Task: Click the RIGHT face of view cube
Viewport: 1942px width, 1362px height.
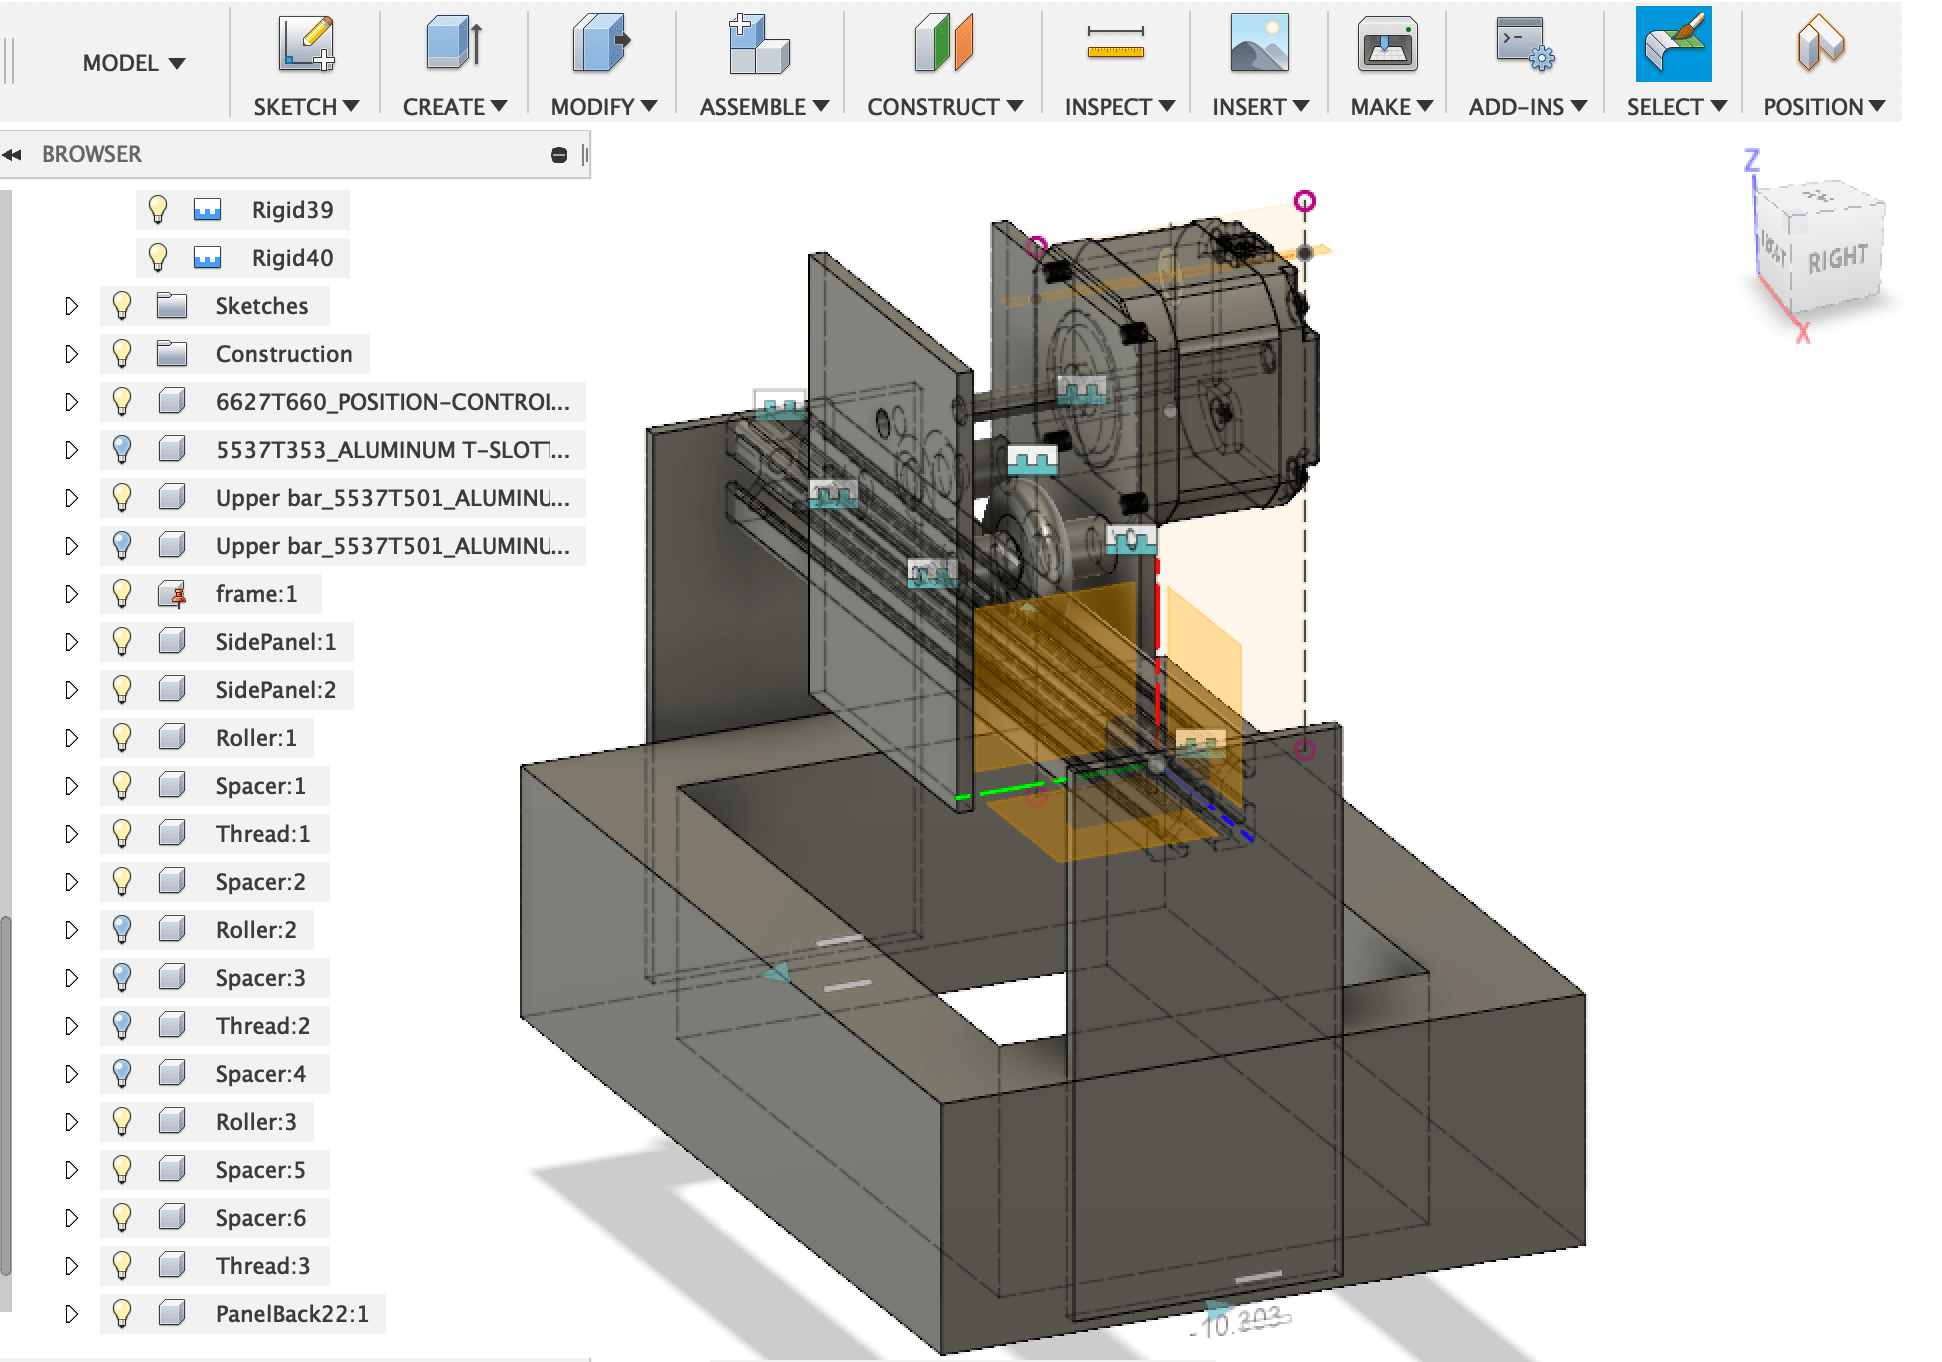Action: 1836,260
